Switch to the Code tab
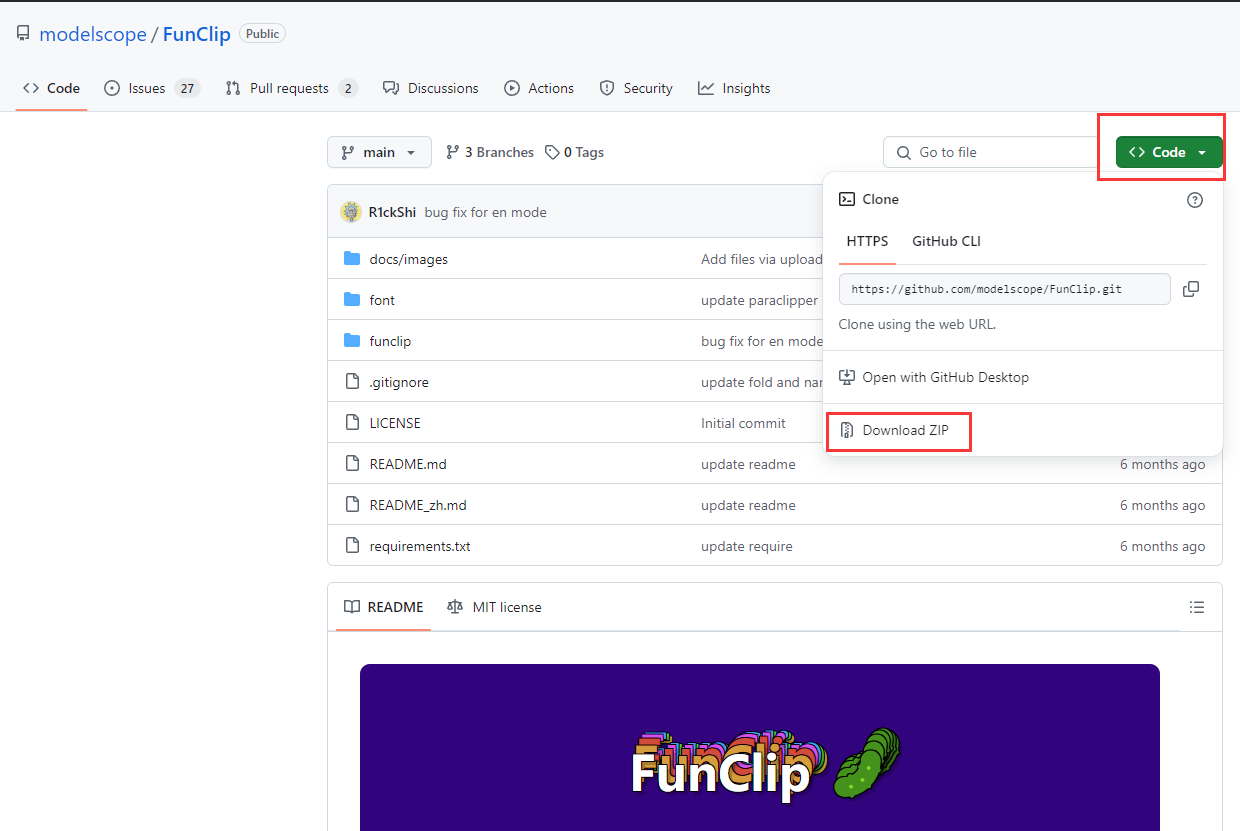Viewport: 1240px width, 831px height. (x=51, y=88)
